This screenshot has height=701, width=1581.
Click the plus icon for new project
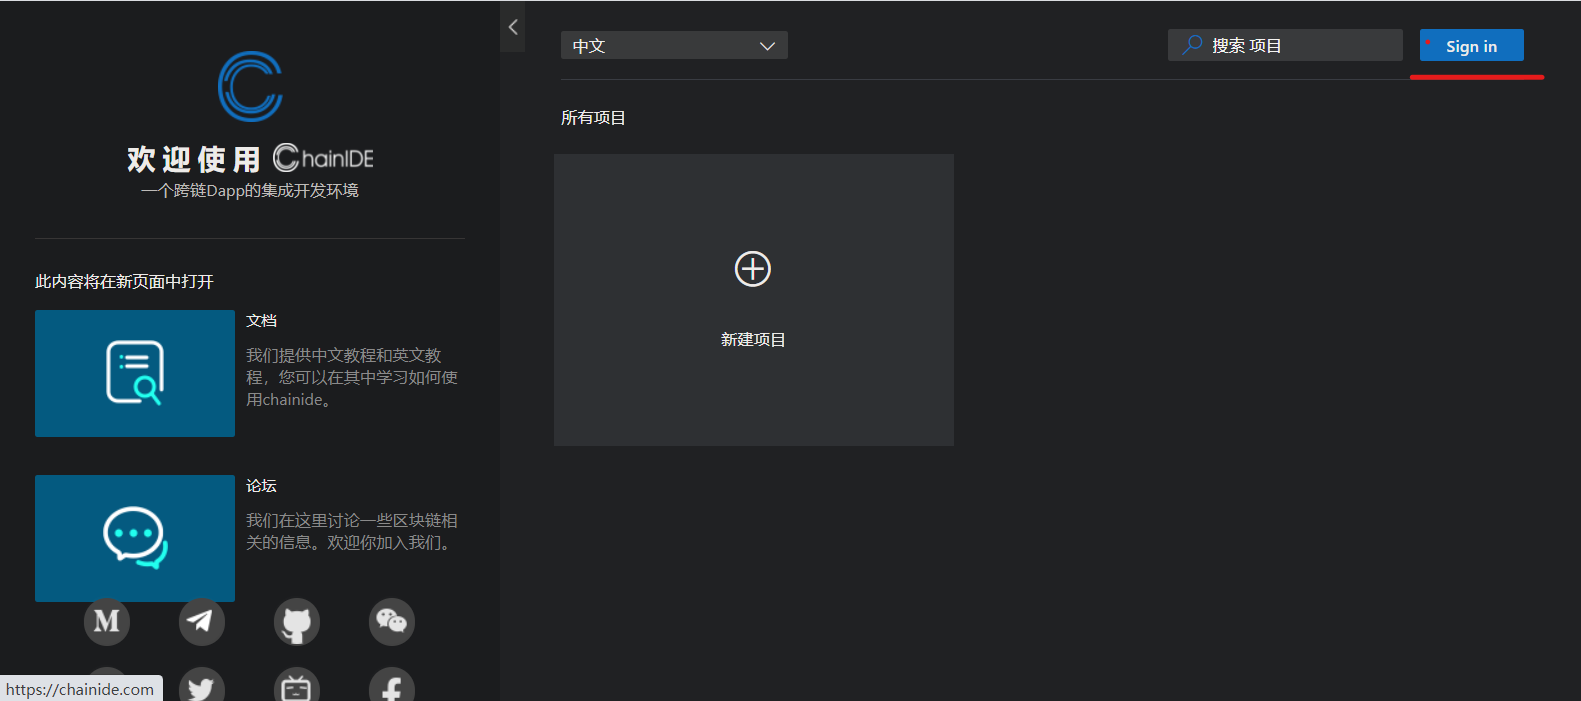pos(753,269)
